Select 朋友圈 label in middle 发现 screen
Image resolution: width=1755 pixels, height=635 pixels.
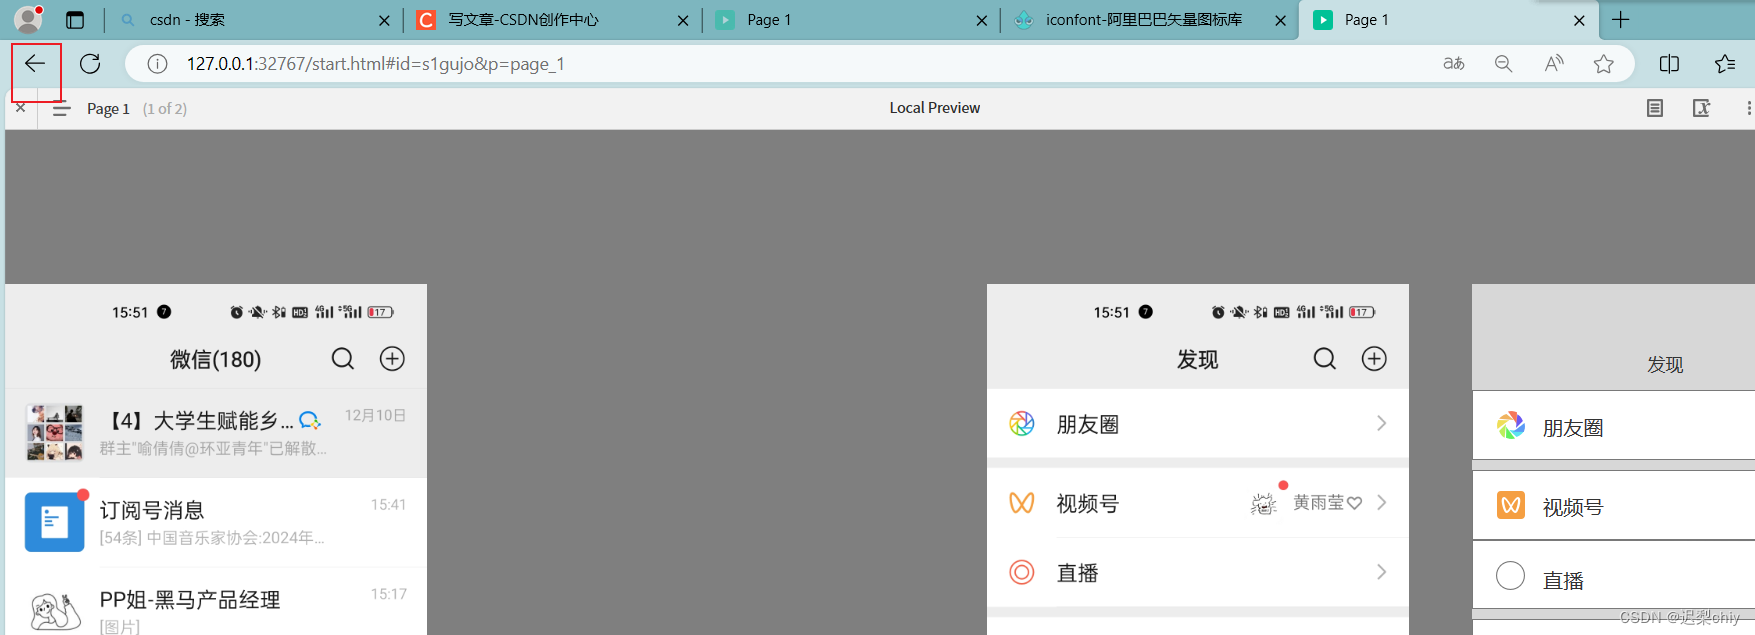pos(1088,424)
